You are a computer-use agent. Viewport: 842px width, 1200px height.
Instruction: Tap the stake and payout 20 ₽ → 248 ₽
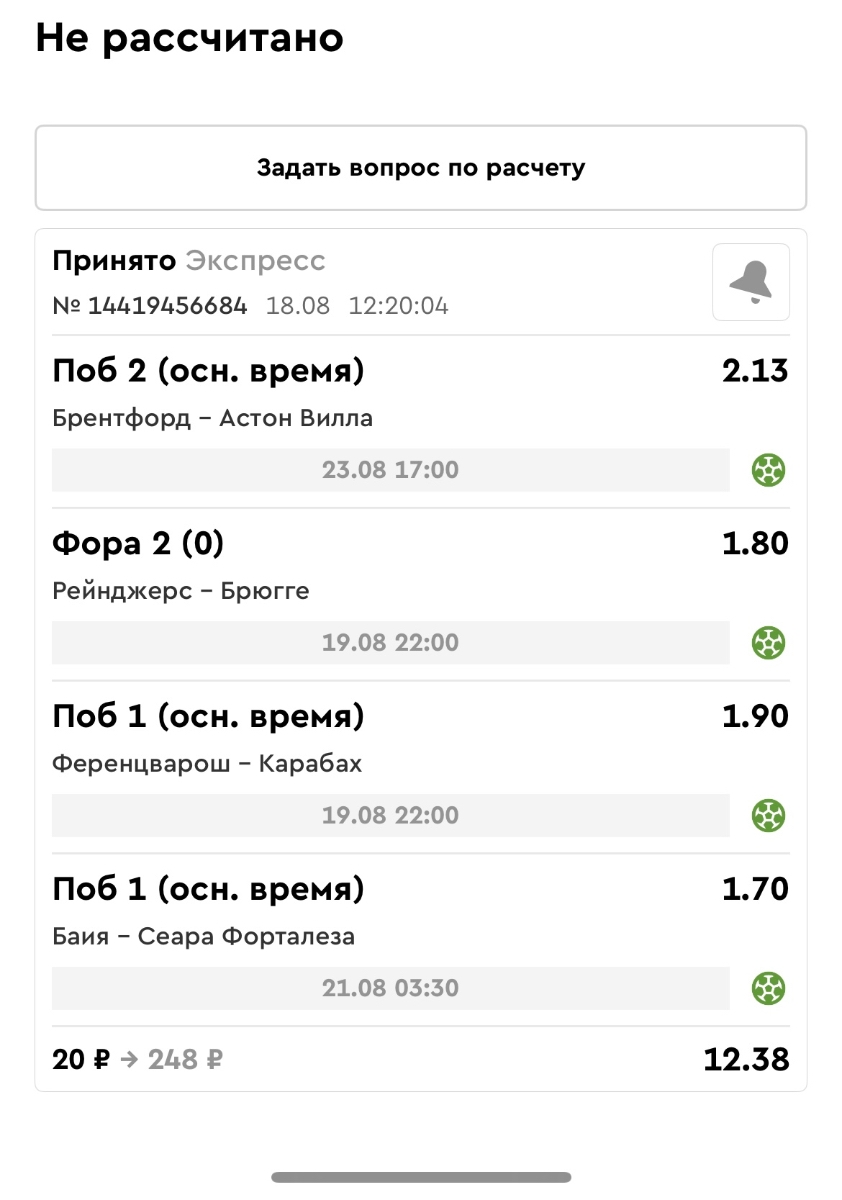[137, 1059]
